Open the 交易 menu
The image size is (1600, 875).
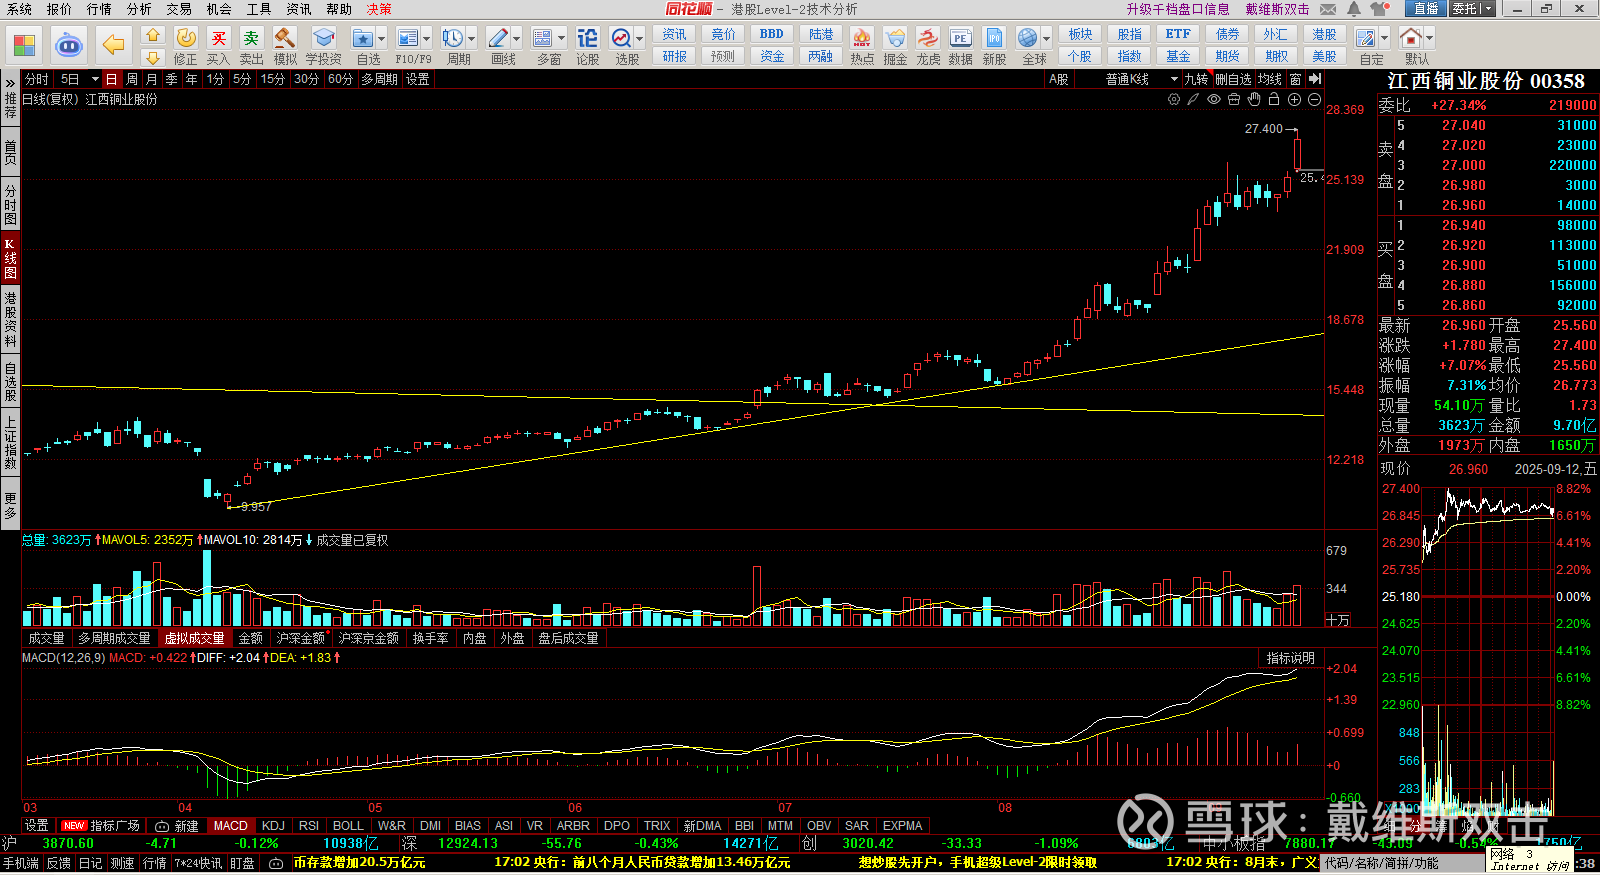click(179, 9)
